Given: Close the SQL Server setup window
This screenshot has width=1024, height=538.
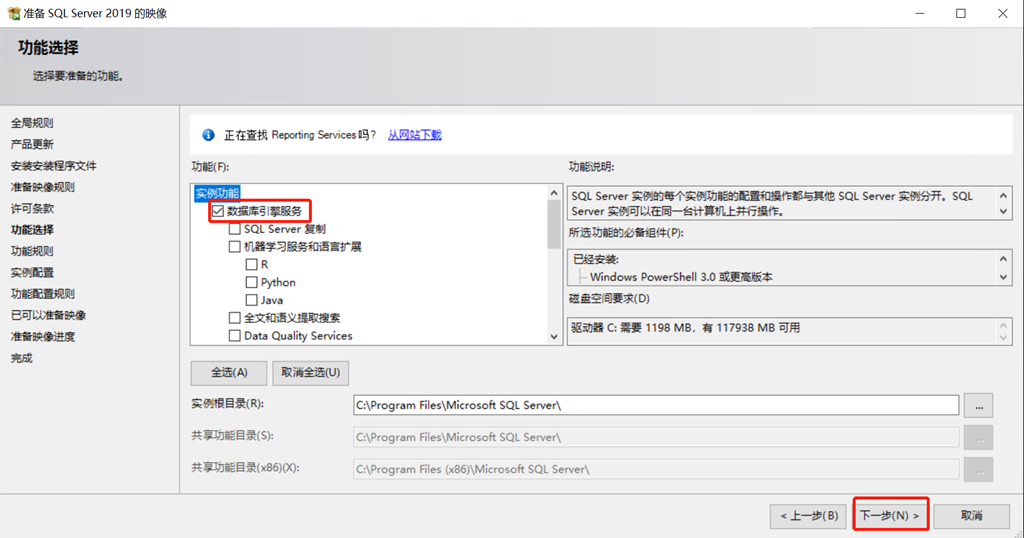Looking at the screenshot, I should (x=1002, y=13).
